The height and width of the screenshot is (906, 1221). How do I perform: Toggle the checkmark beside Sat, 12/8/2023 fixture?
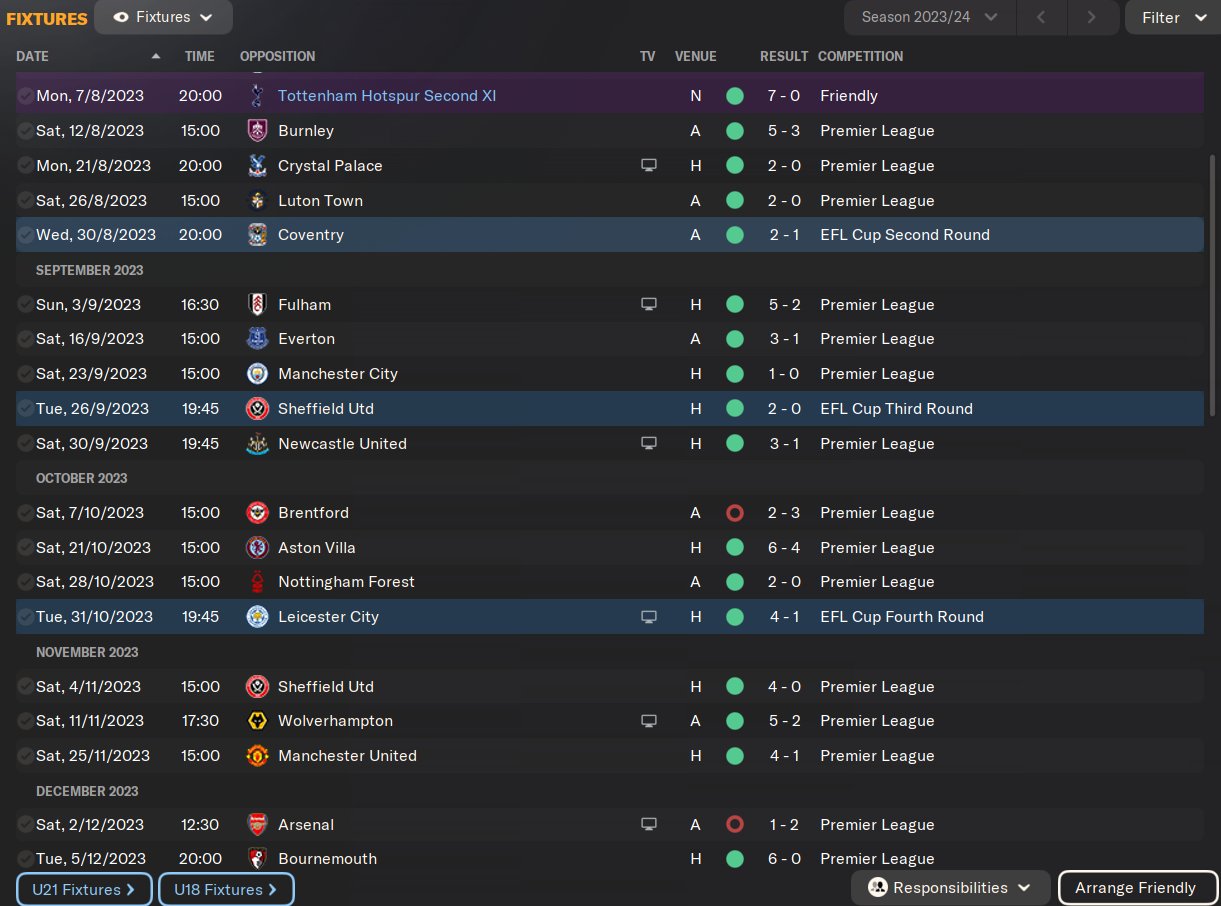tap(25, 131)
